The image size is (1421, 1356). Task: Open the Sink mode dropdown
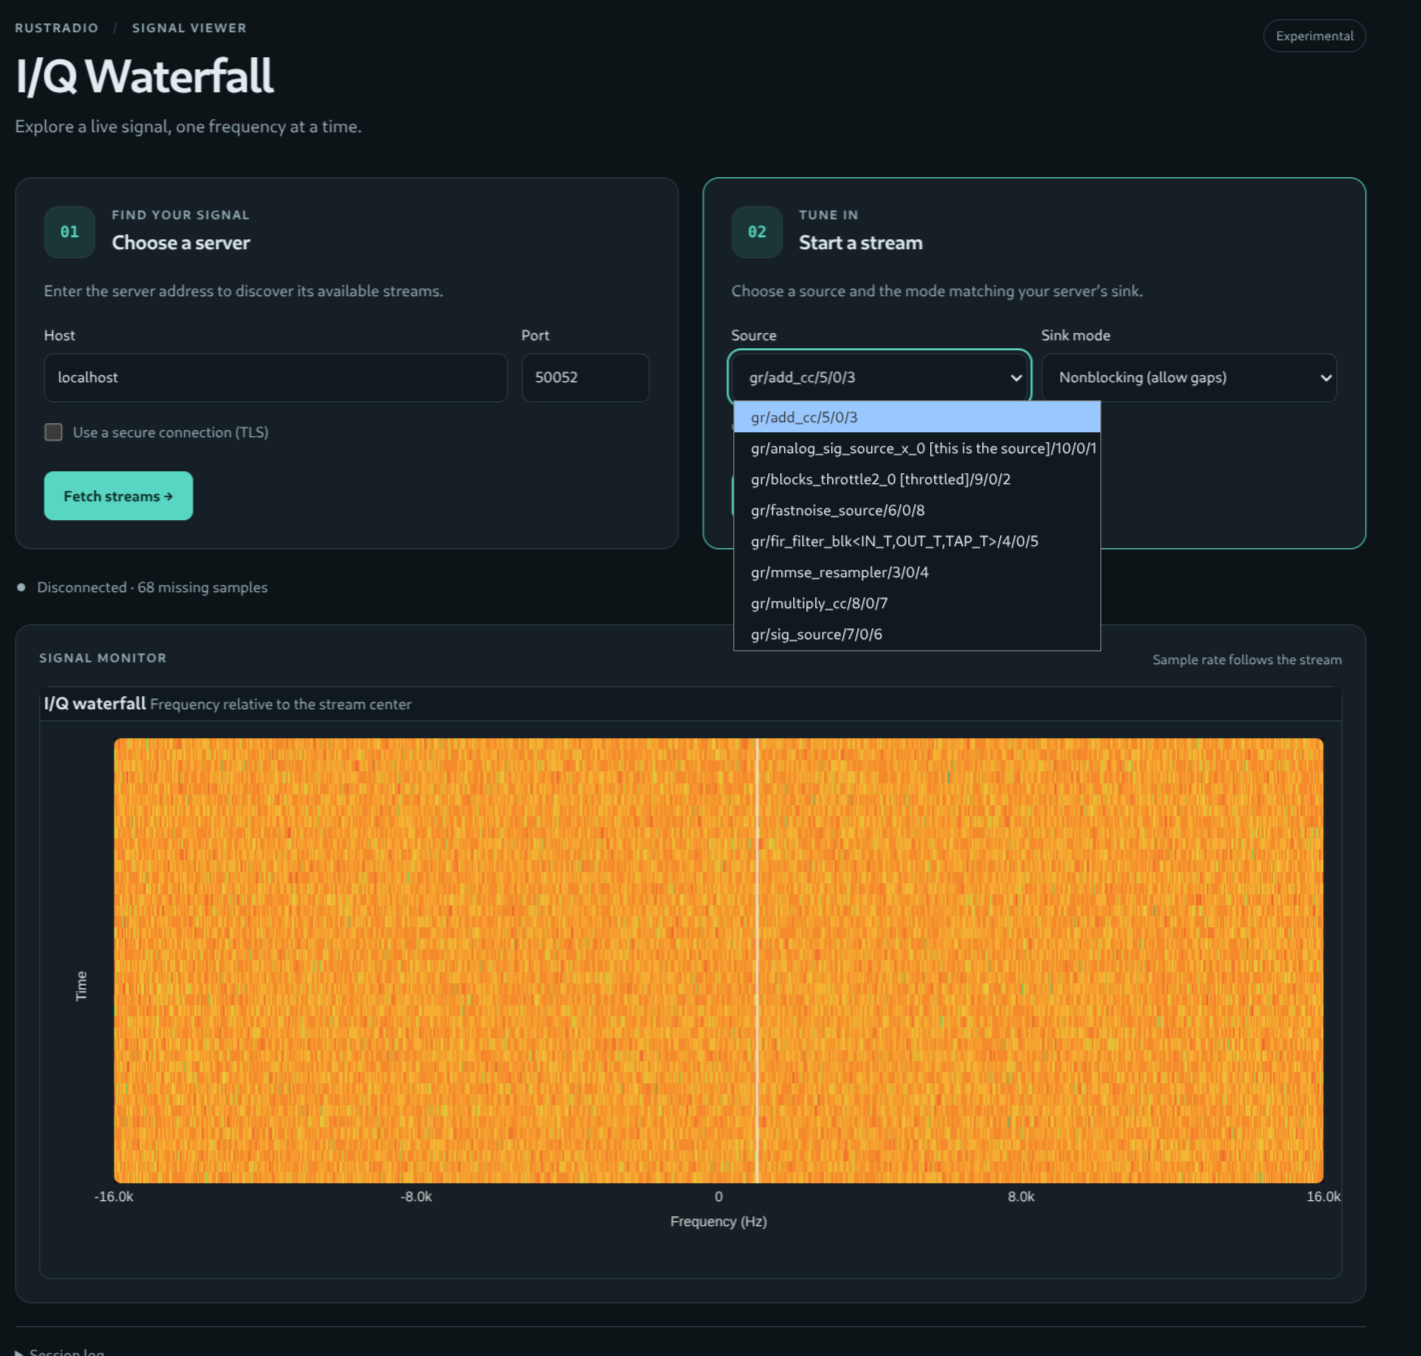1189,378
